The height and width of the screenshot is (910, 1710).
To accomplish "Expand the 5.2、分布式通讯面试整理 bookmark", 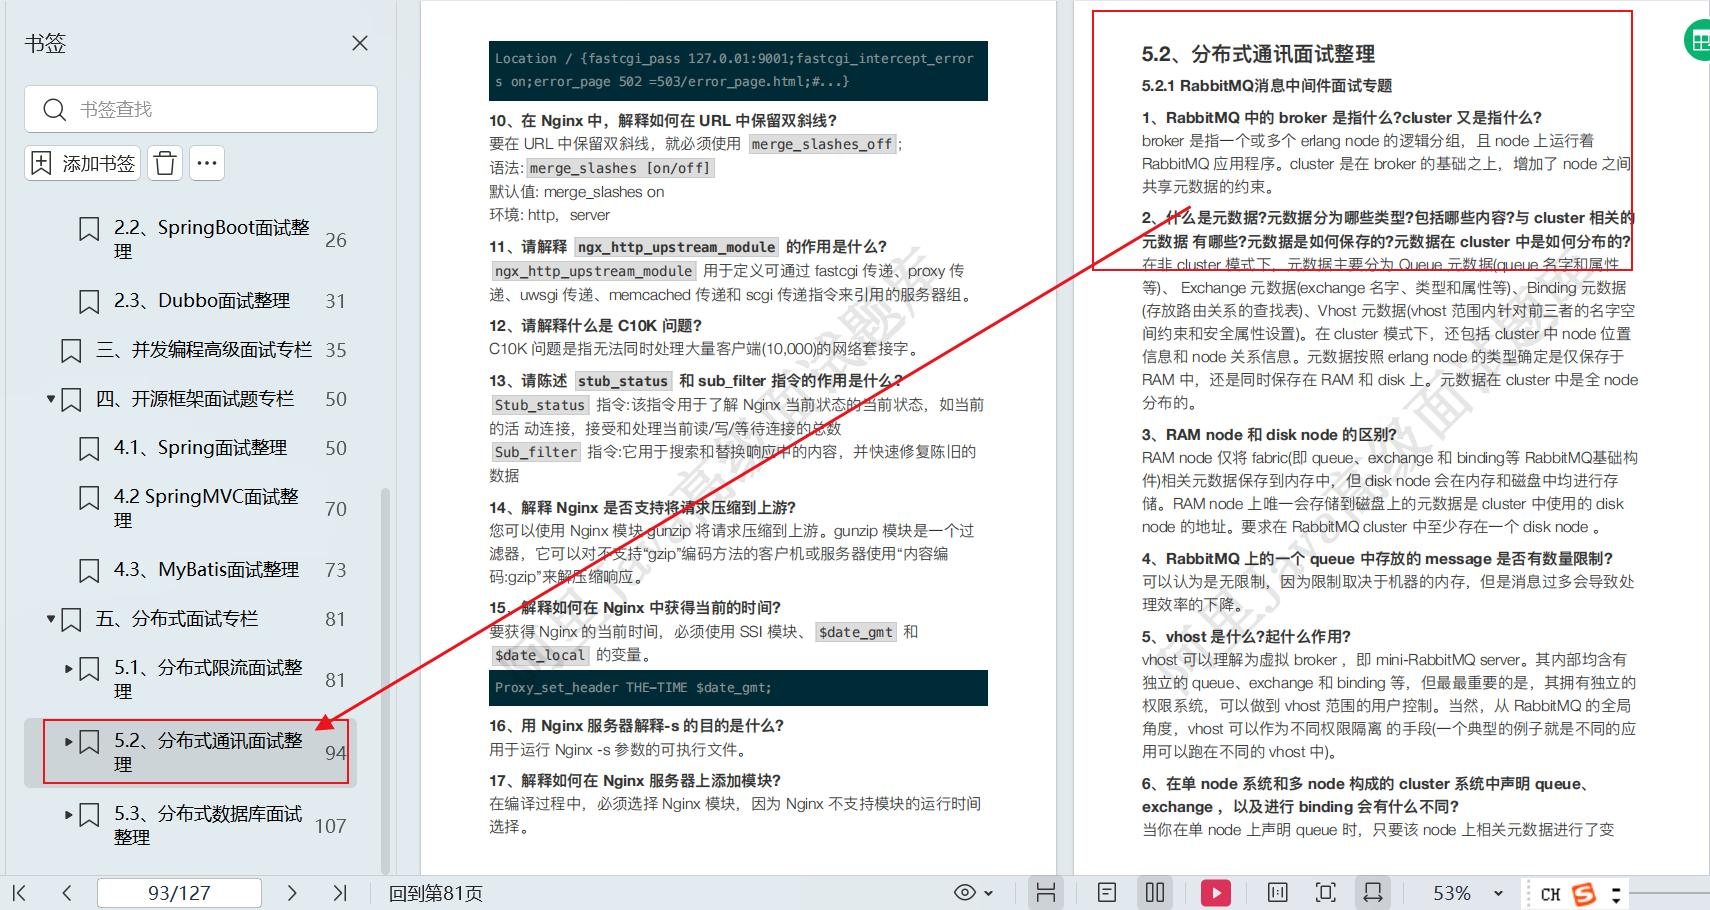I will point(69,741).
